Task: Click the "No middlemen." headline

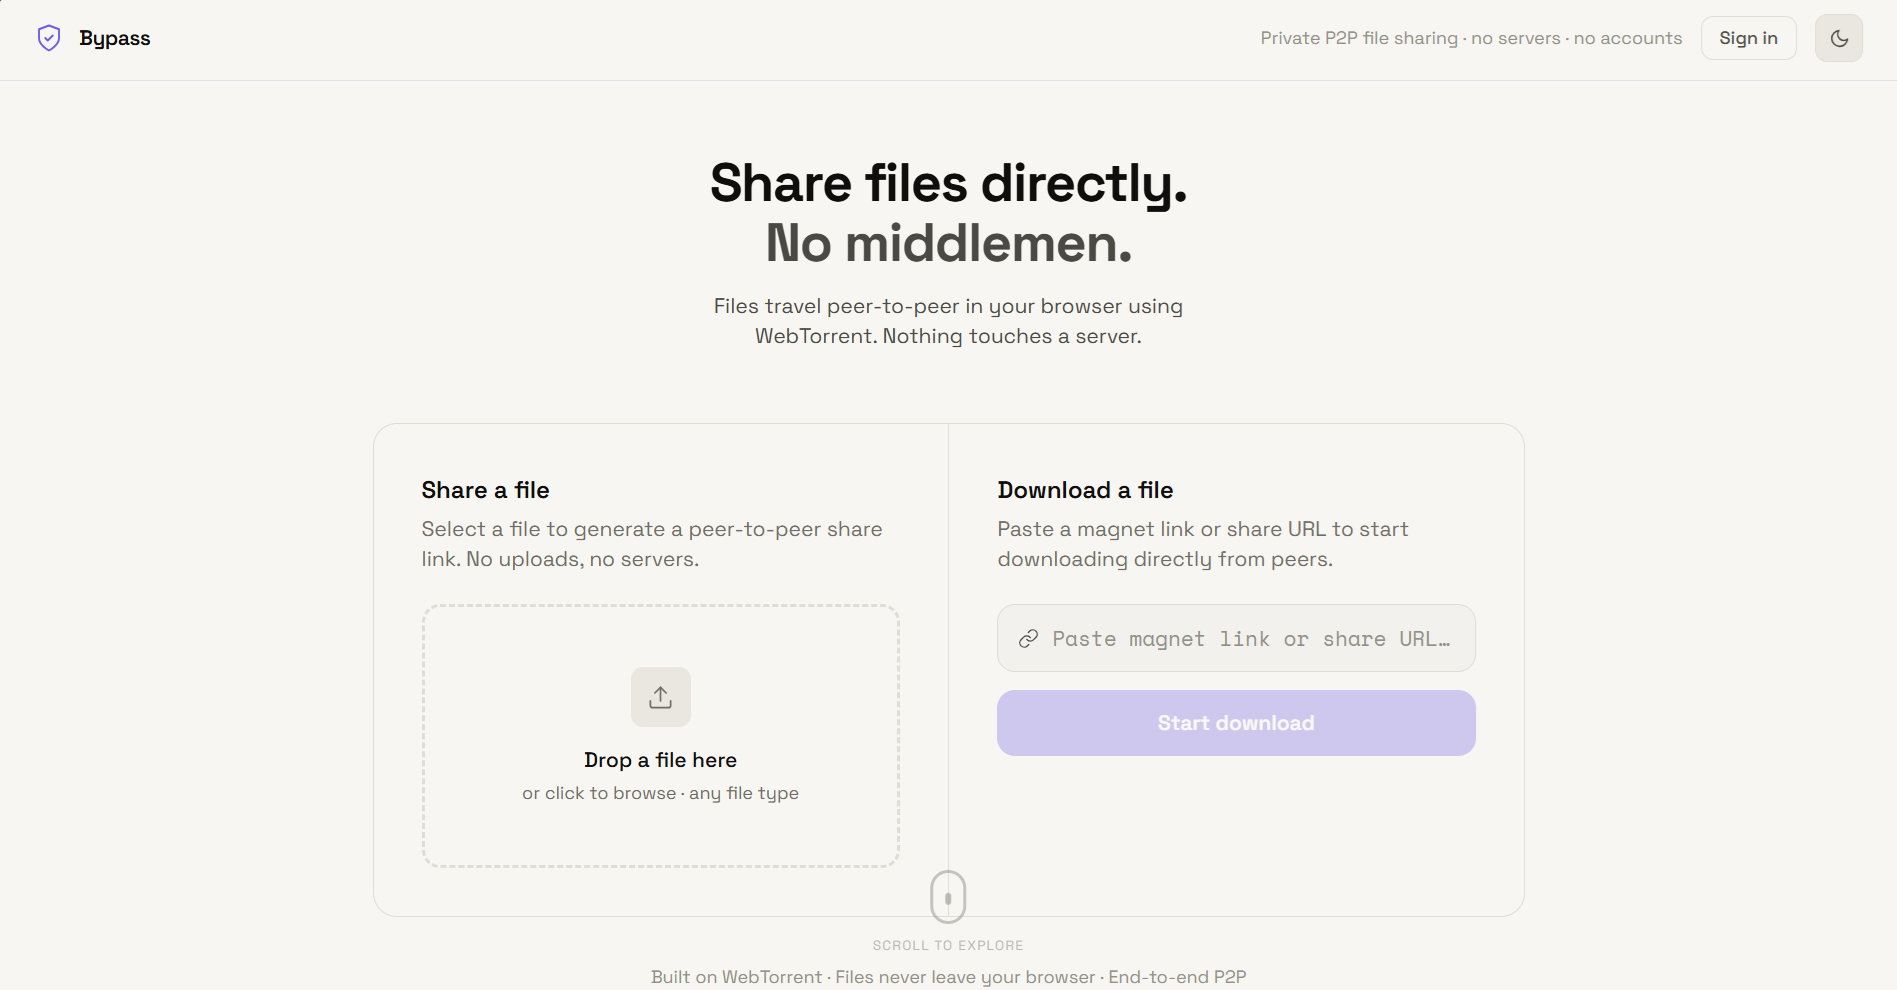Action: point(948,243)
